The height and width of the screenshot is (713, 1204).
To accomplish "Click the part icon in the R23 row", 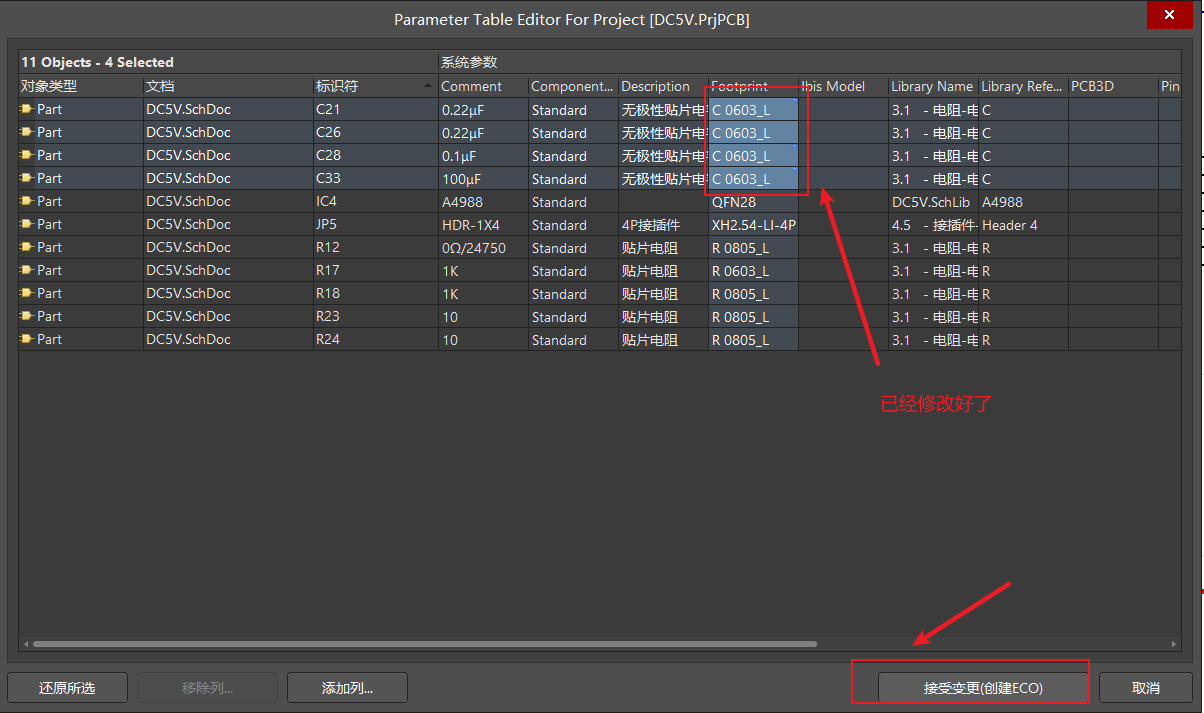I will 27,316.
